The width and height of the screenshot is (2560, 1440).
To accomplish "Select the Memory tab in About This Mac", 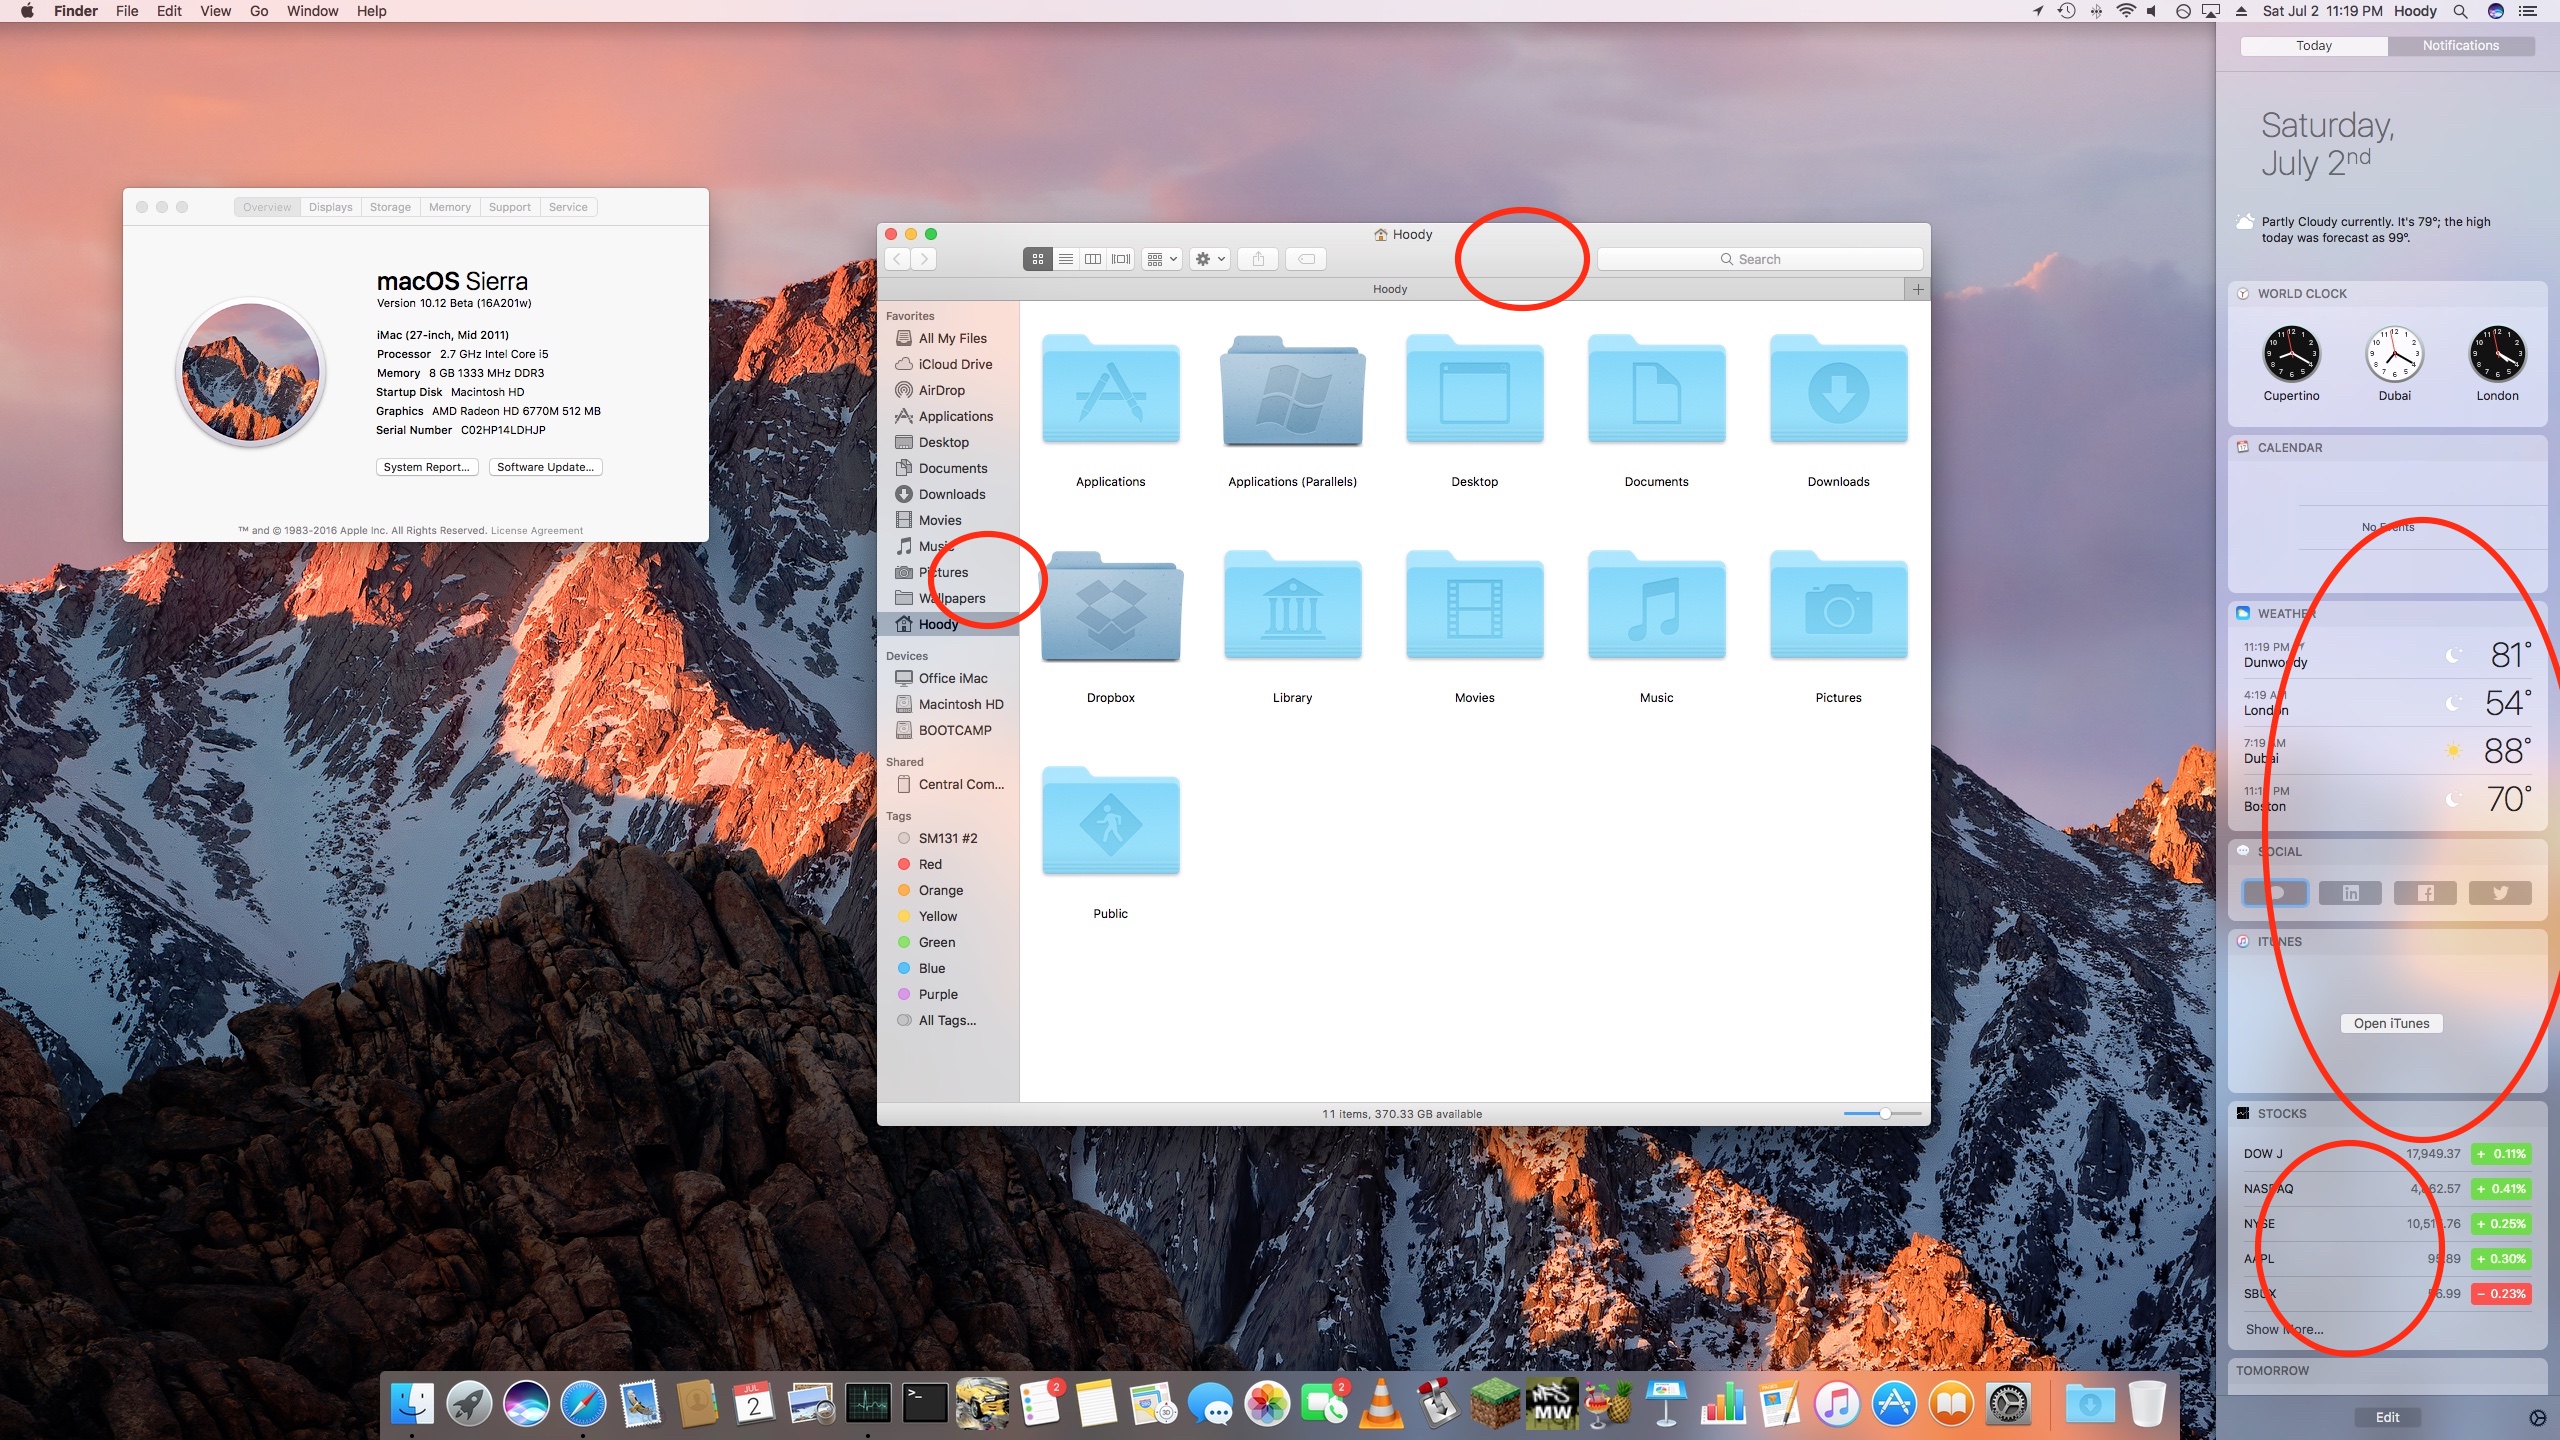I will pyautogui.click(x=450, y=207).
